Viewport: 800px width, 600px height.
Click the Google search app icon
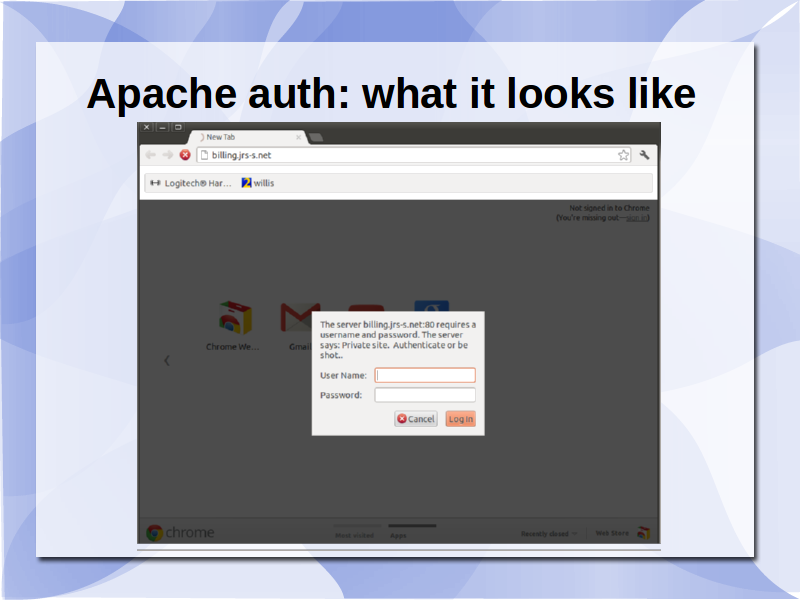[432, 306]
